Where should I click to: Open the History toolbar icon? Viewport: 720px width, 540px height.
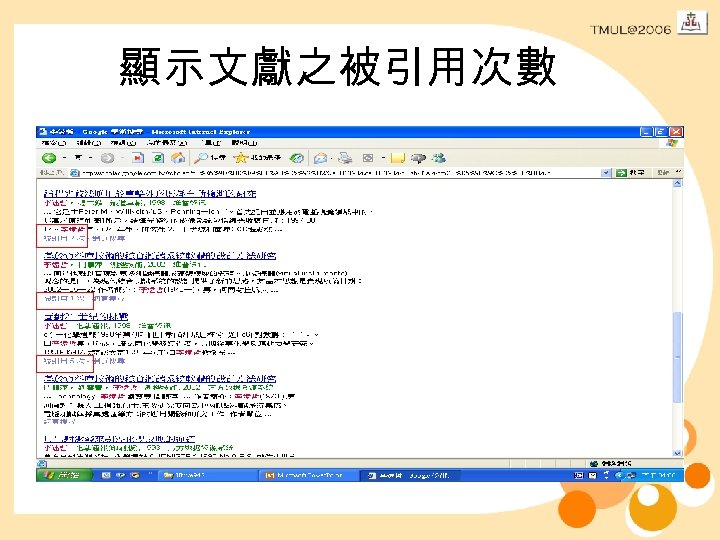pos(297,158)
